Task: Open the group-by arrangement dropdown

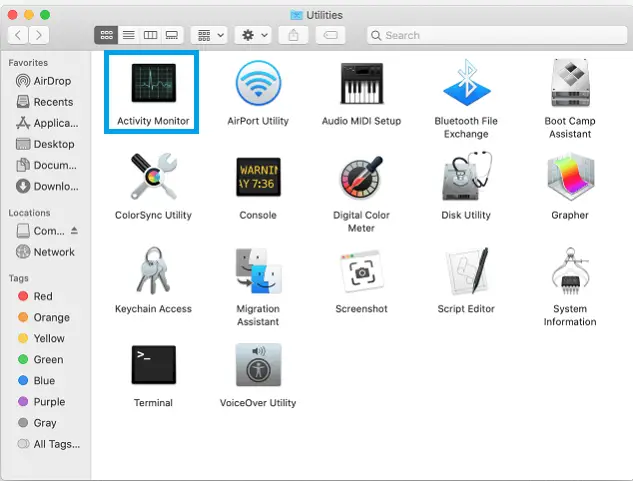Action: tap(210, 35)
